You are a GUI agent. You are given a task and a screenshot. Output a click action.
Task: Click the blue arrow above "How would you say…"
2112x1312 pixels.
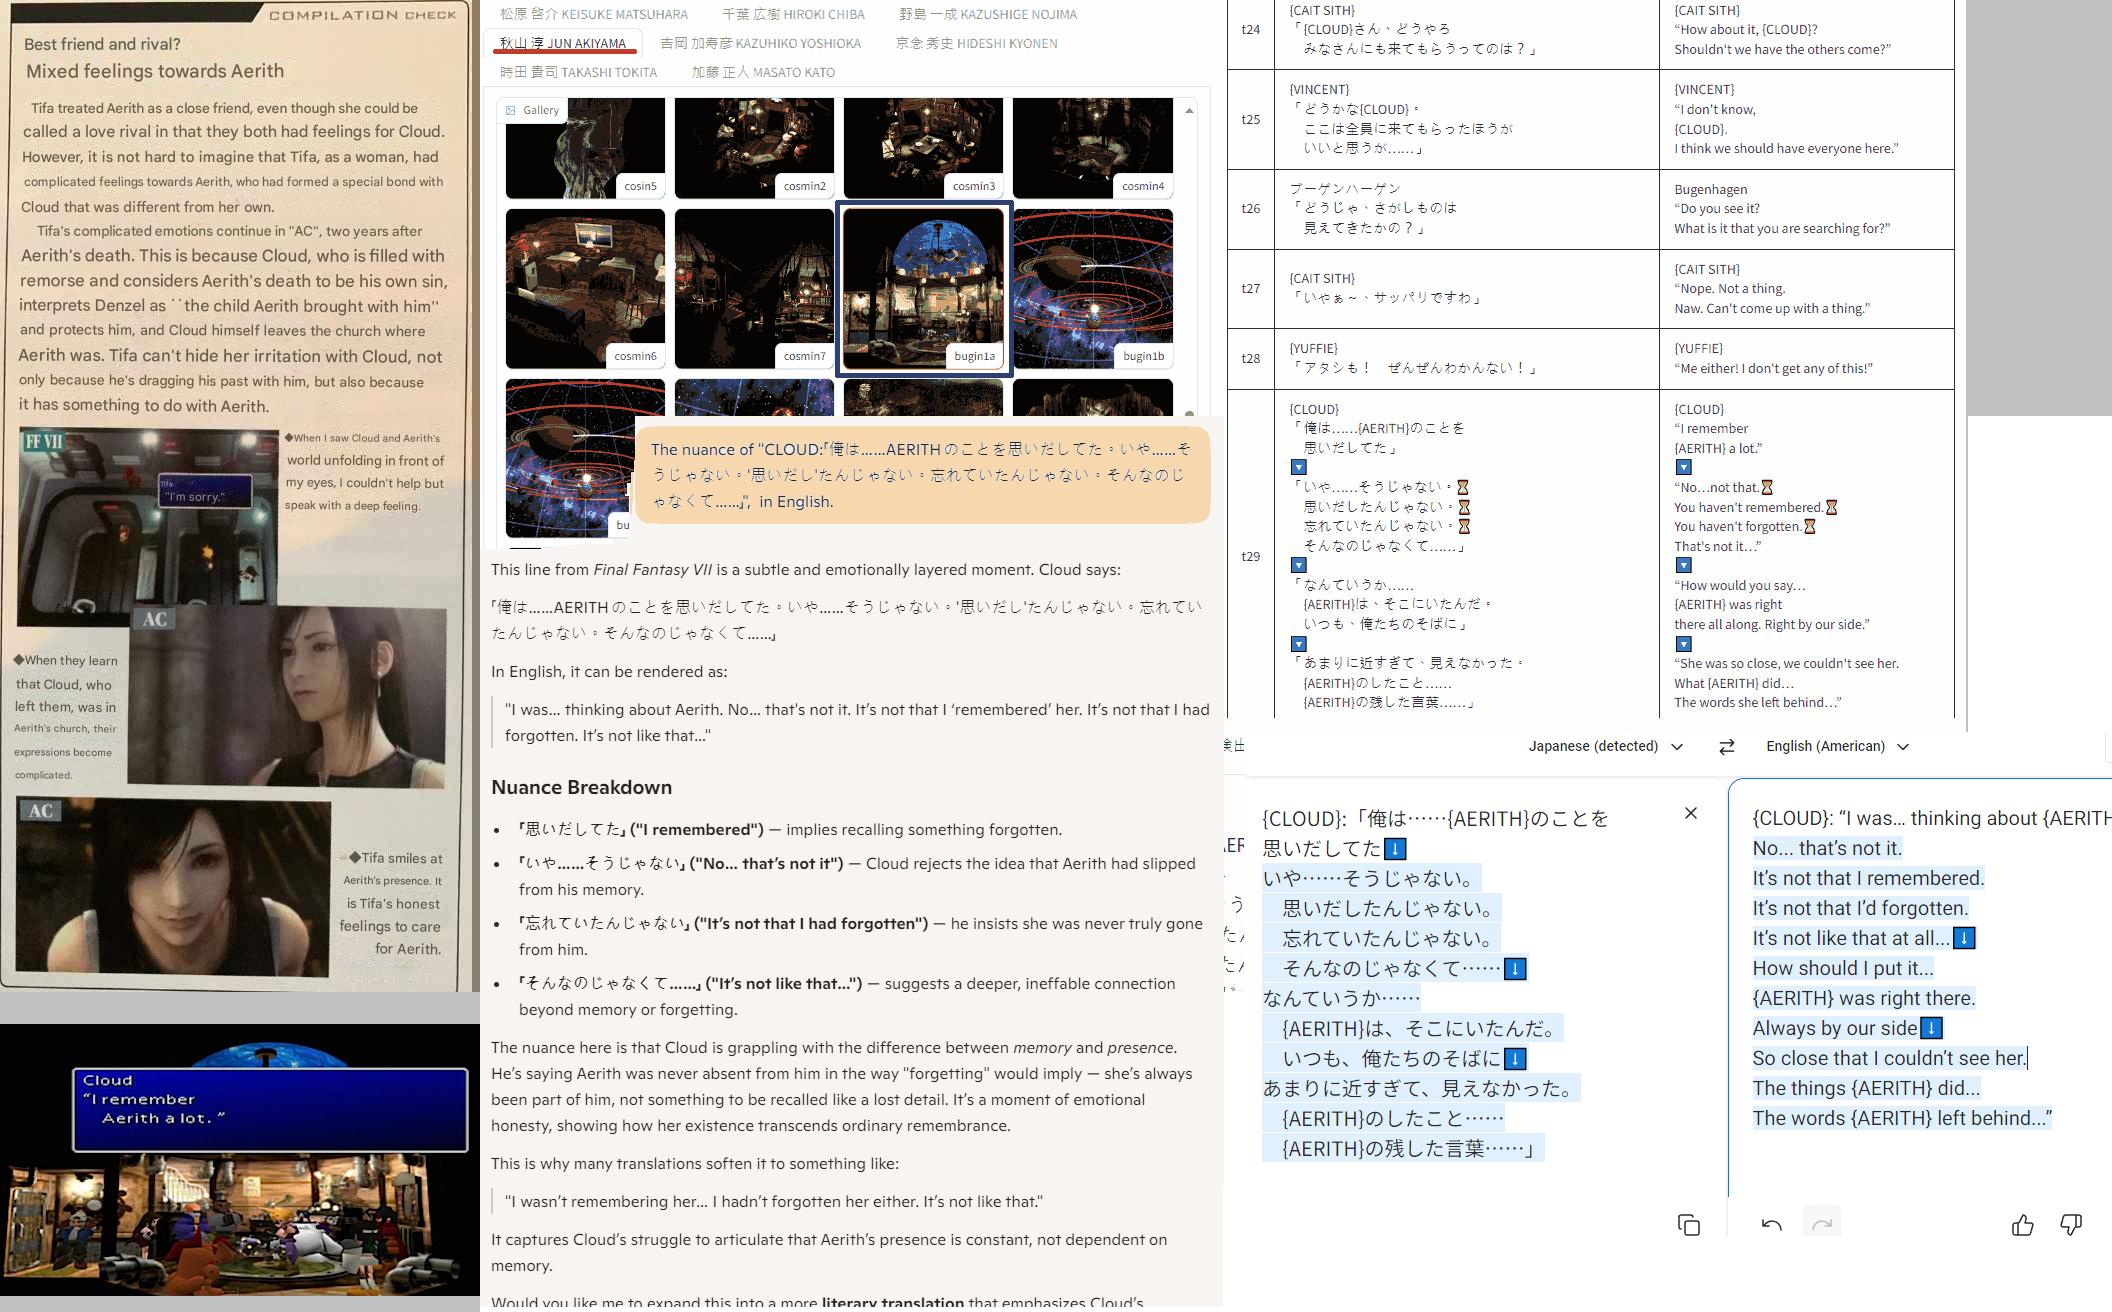pos(1684,565)
